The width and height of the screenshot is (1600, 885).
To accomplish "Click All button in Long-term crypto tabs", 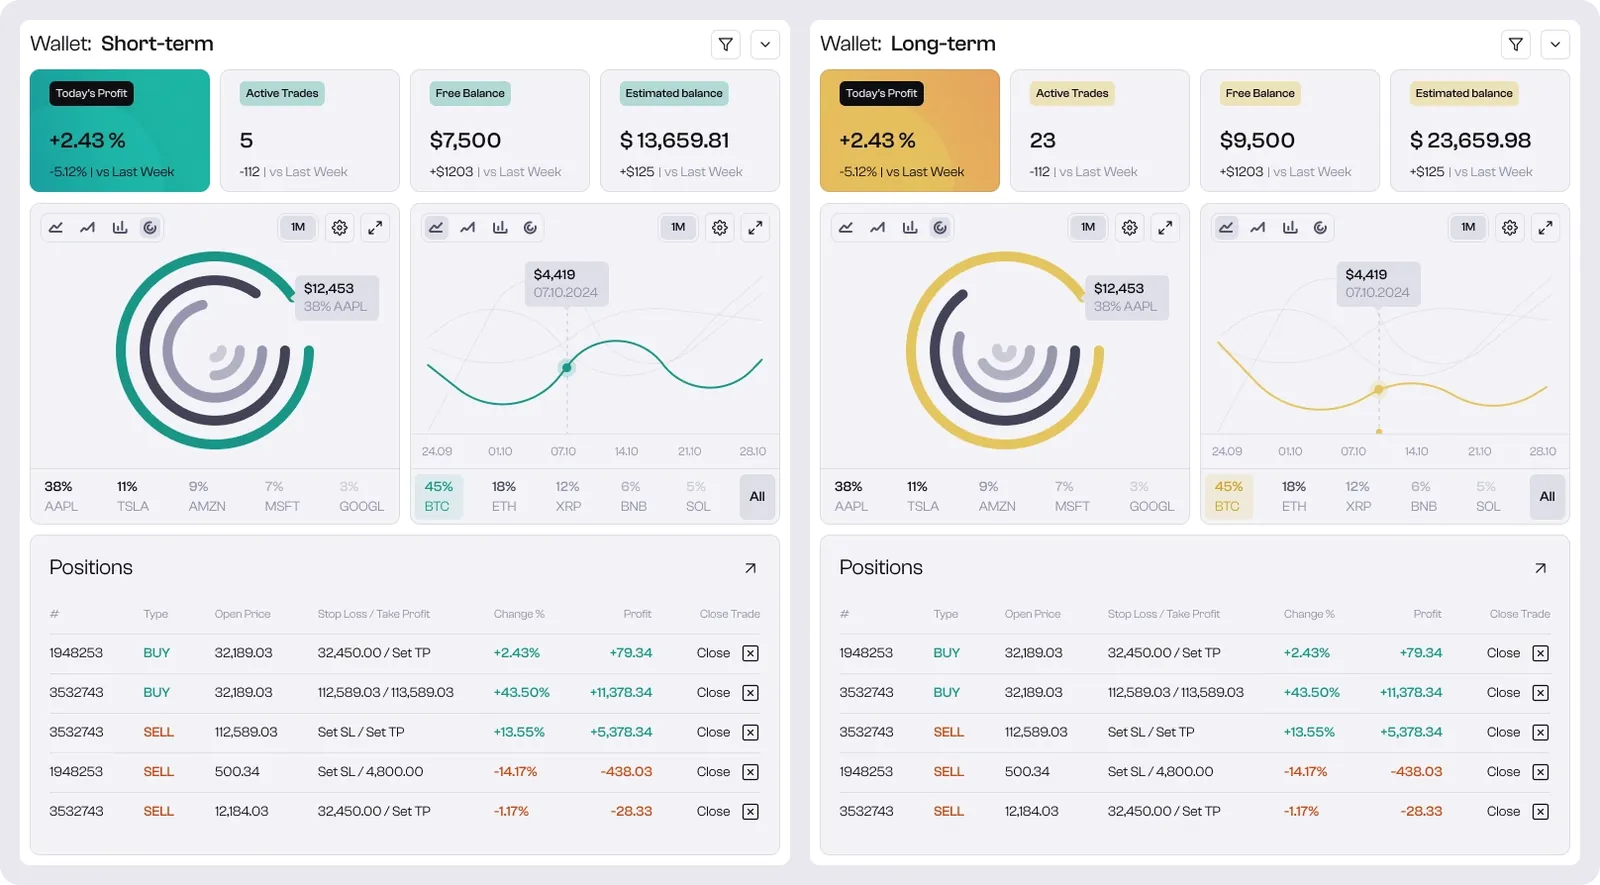I will [1547, 497].
